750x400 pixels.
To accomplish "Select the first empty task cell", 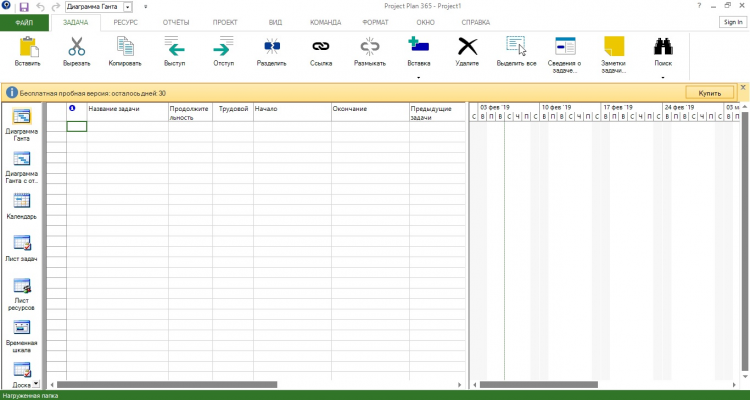I will point(77,126).
